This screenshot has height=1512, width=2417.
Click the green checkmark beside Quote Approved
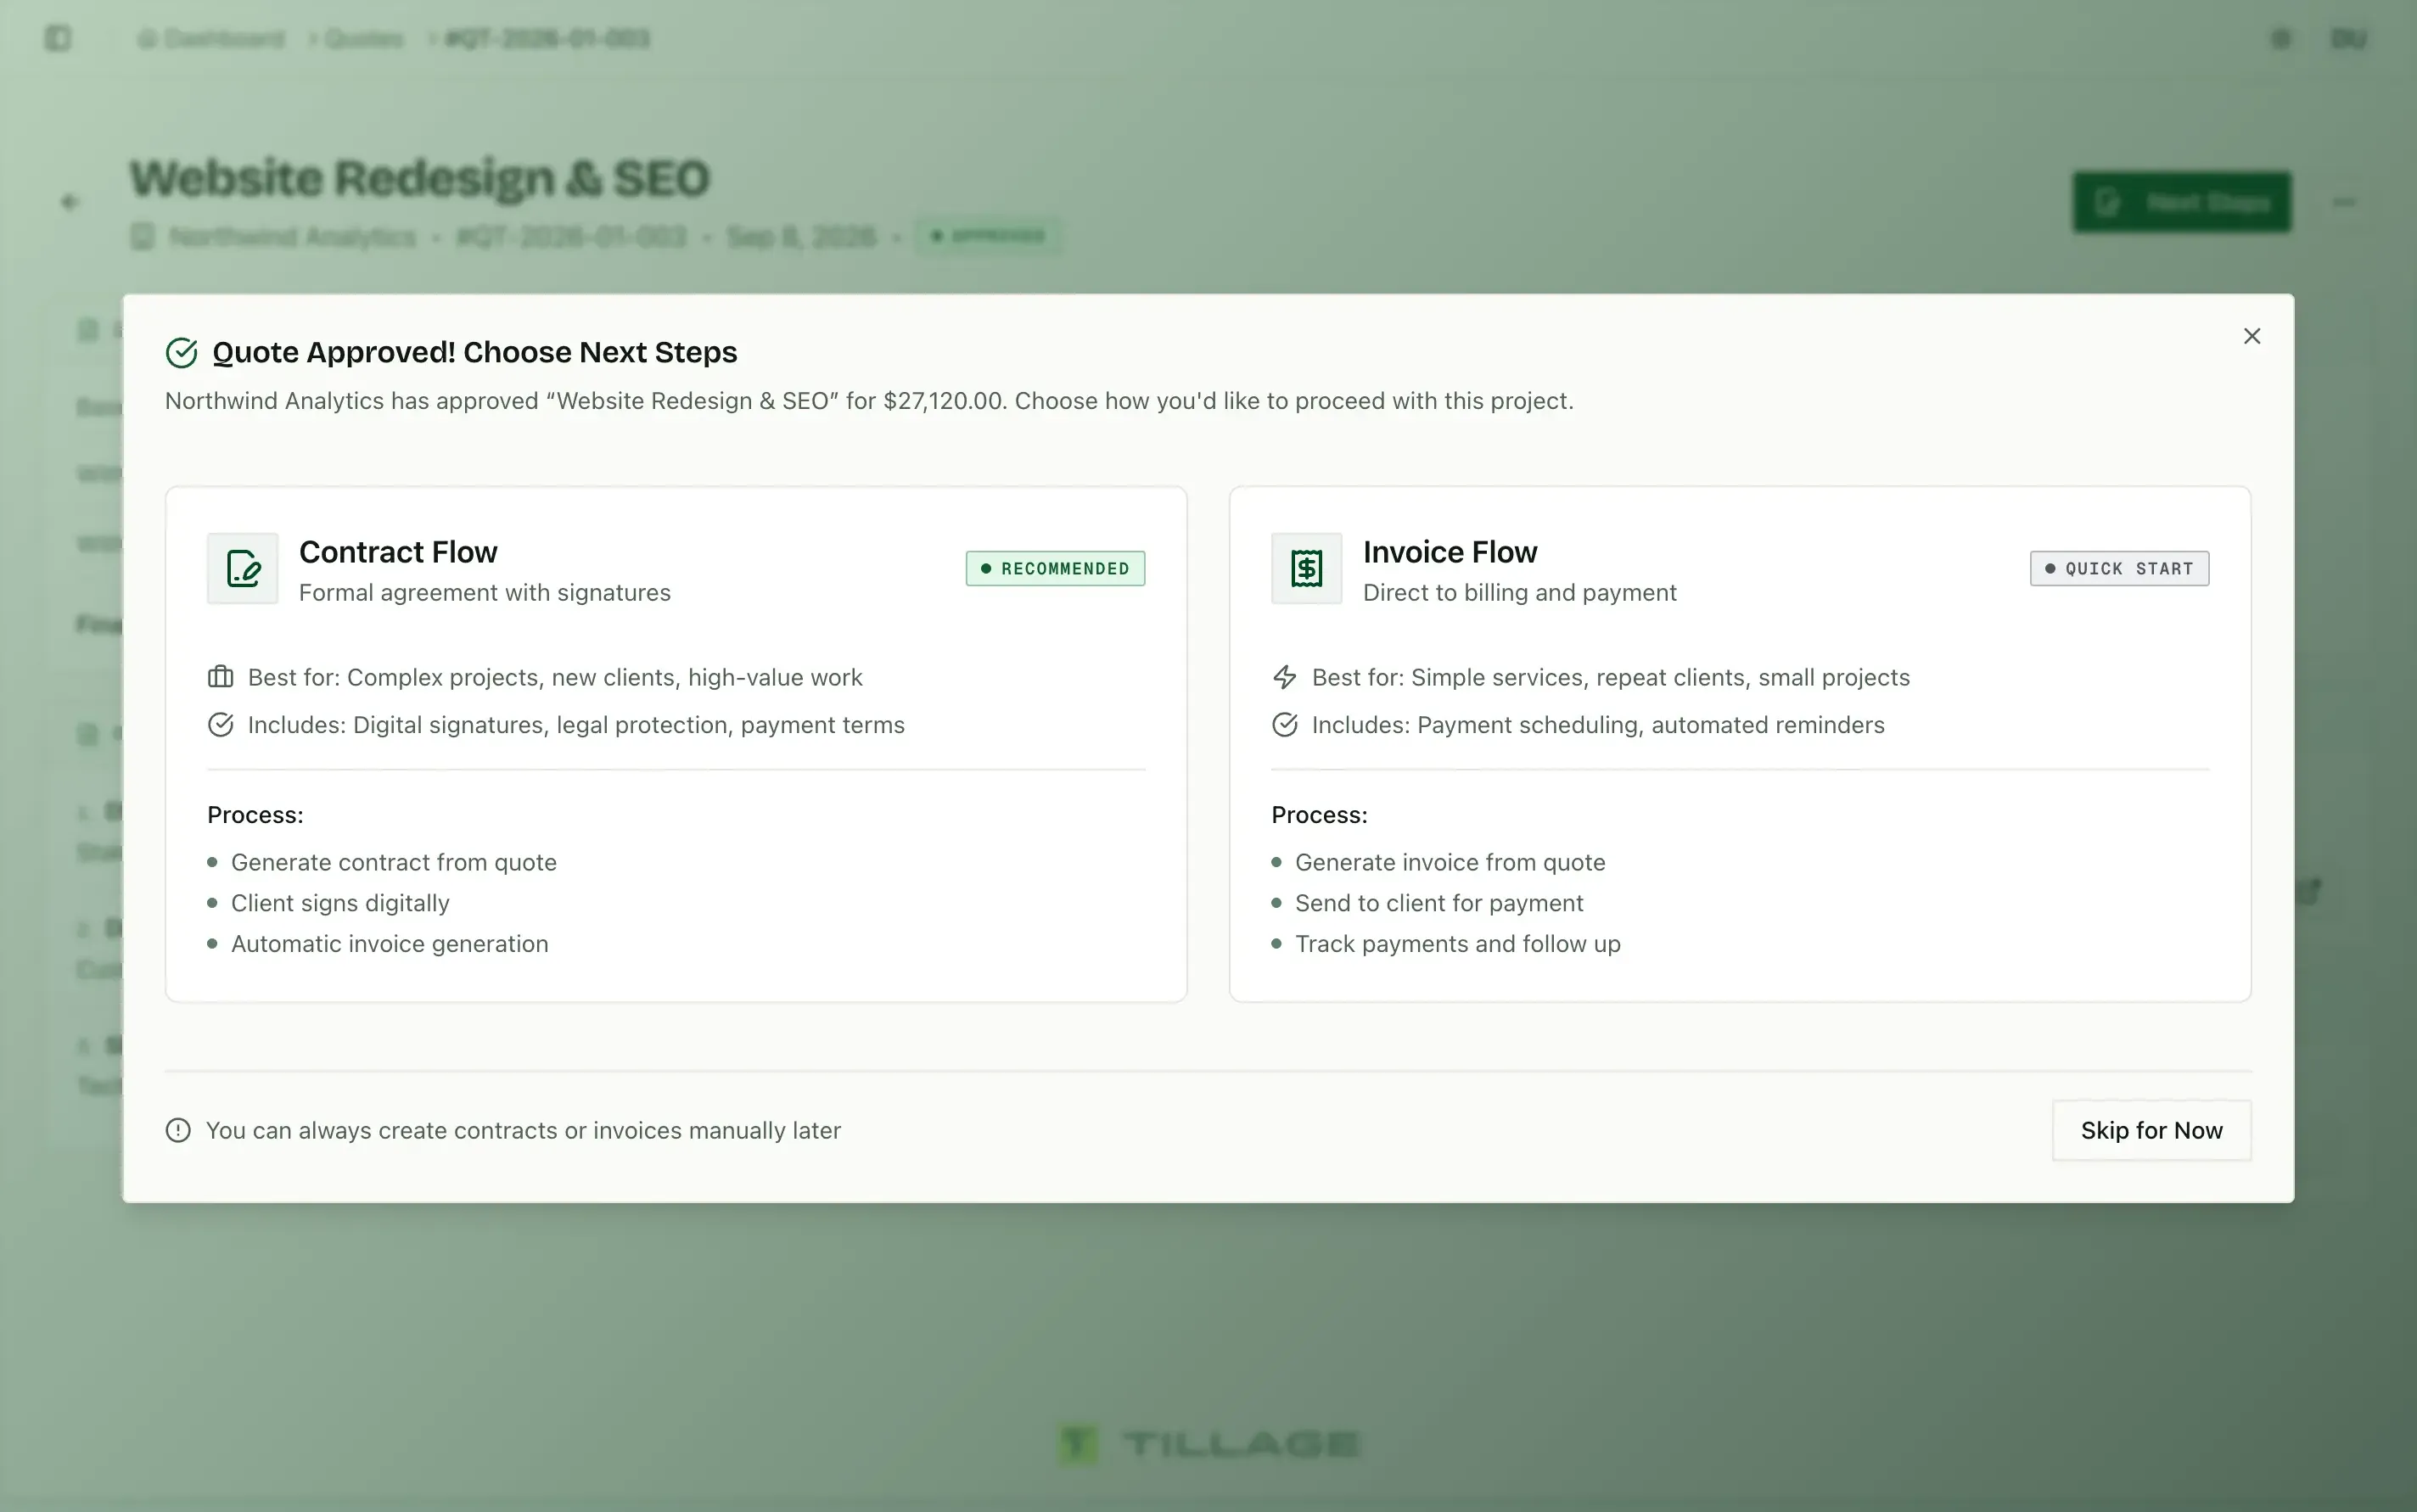click(181, 352)
